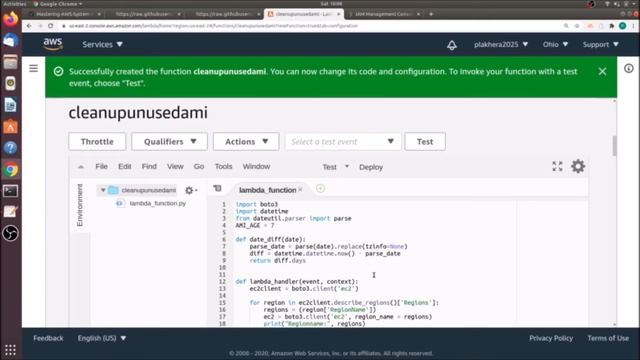Open Ubuntu Software from the dock
The height and width of the screenshot is (360, 640).
[11, 127]
